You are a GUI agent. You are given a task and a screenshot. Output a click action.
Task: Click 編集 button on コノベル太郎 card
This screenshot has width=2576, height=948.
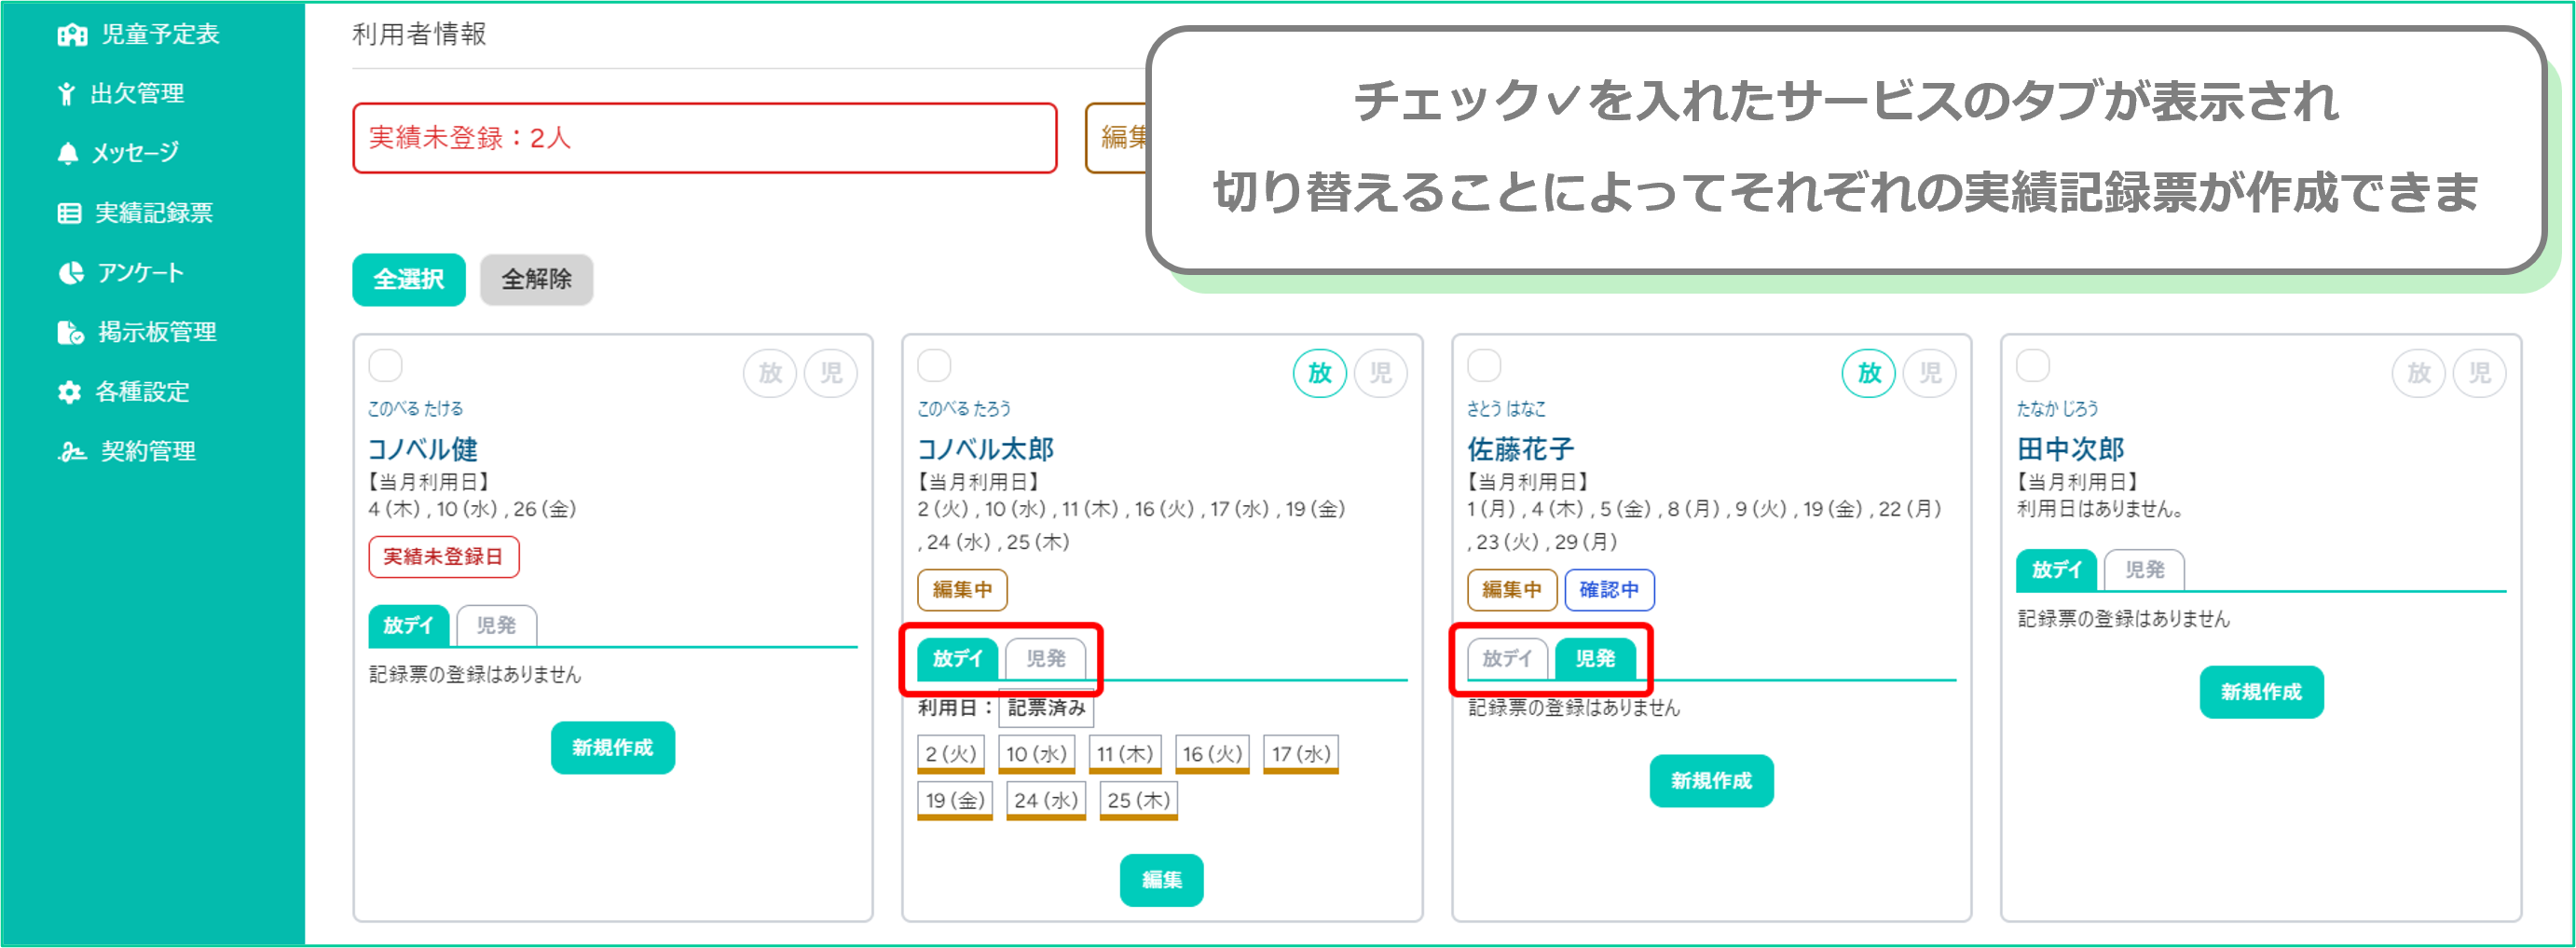1161,880
